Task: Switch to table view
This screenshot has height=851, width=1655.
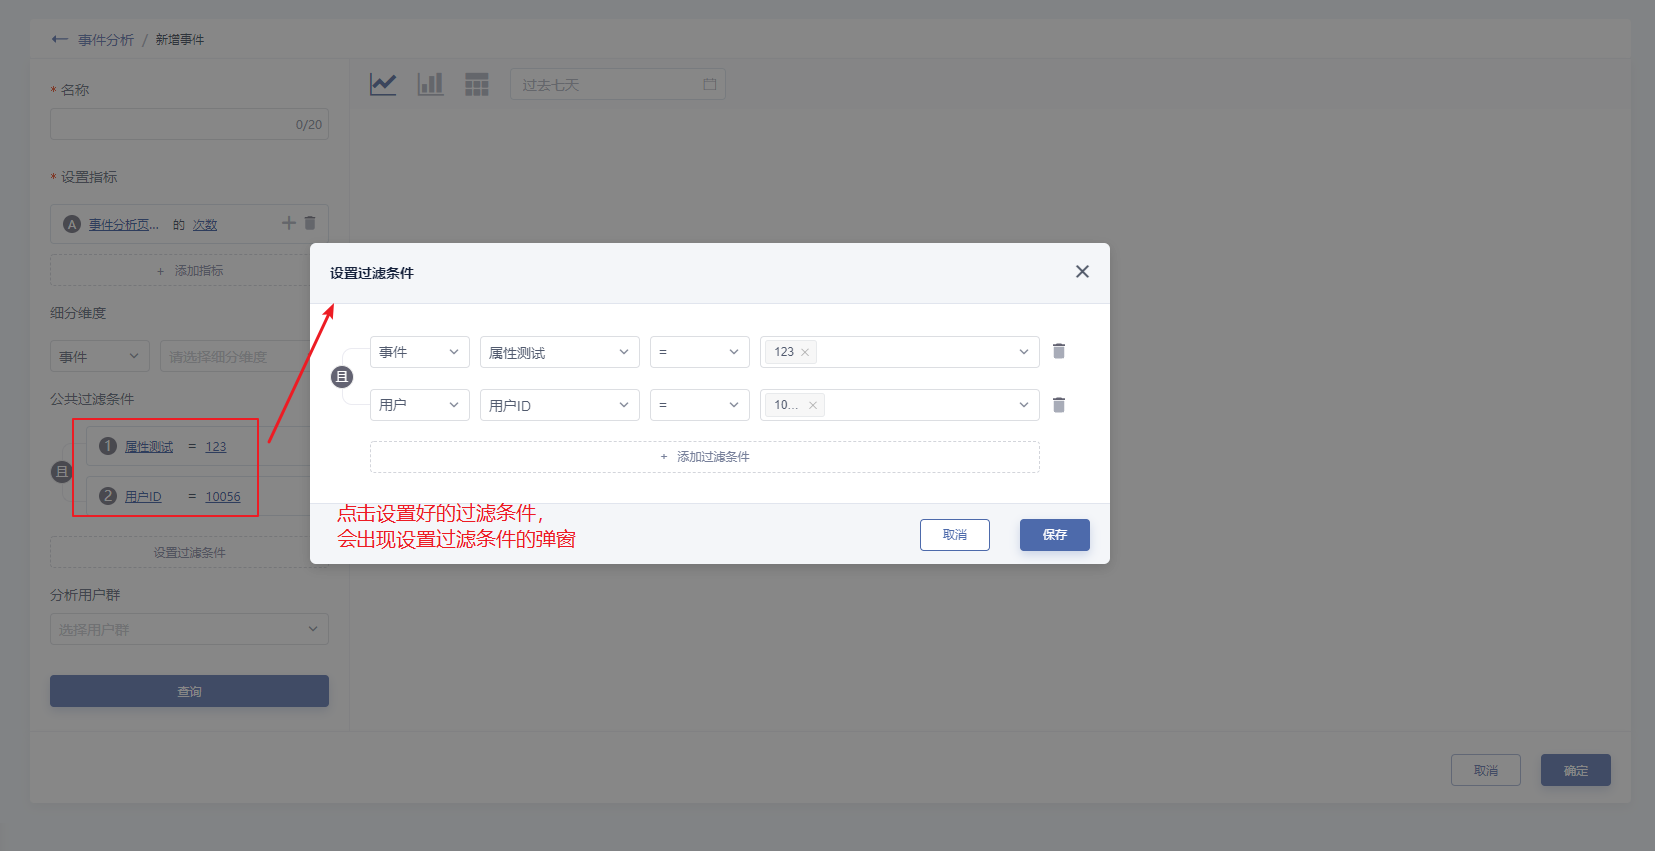Action: pos(477,84)
